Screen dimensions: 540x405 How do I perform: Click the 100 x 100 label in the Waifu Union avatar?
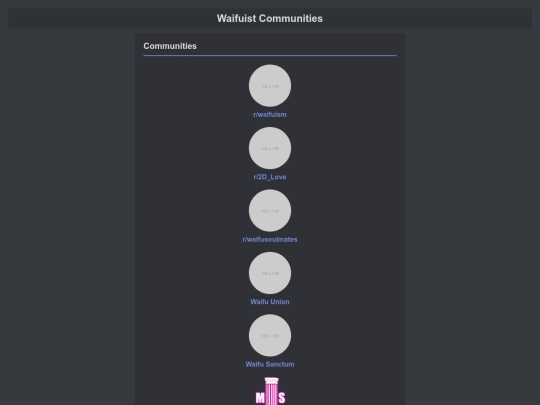[270, 273]
